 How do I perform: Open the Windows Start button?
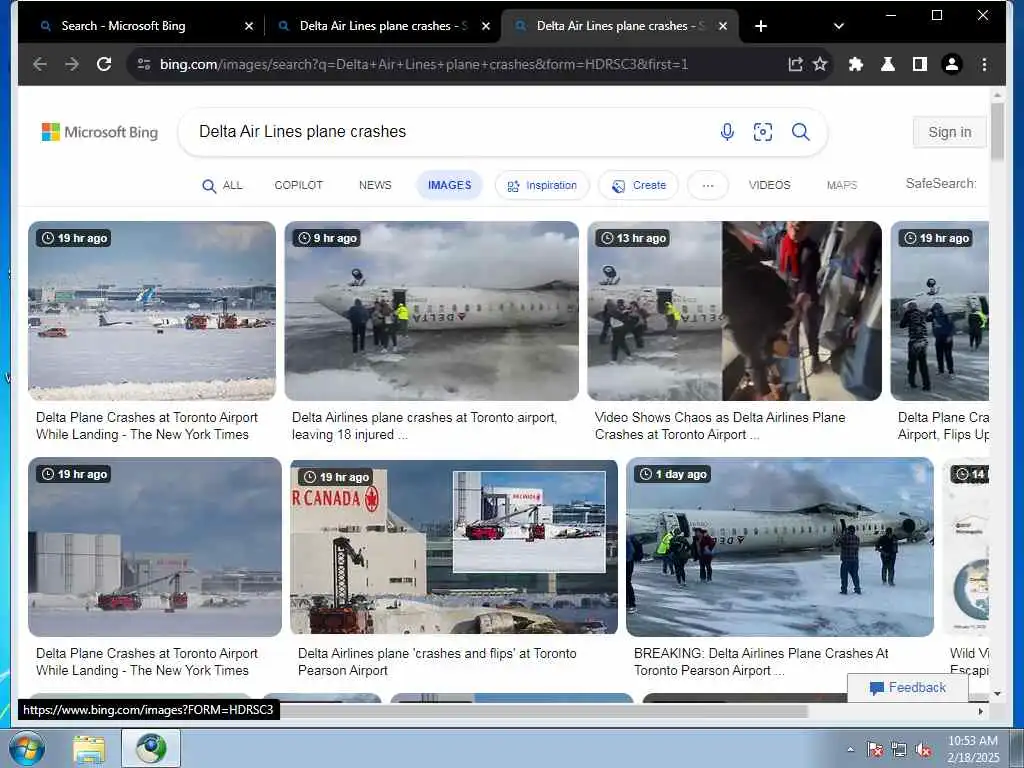[x=27, y=748]
